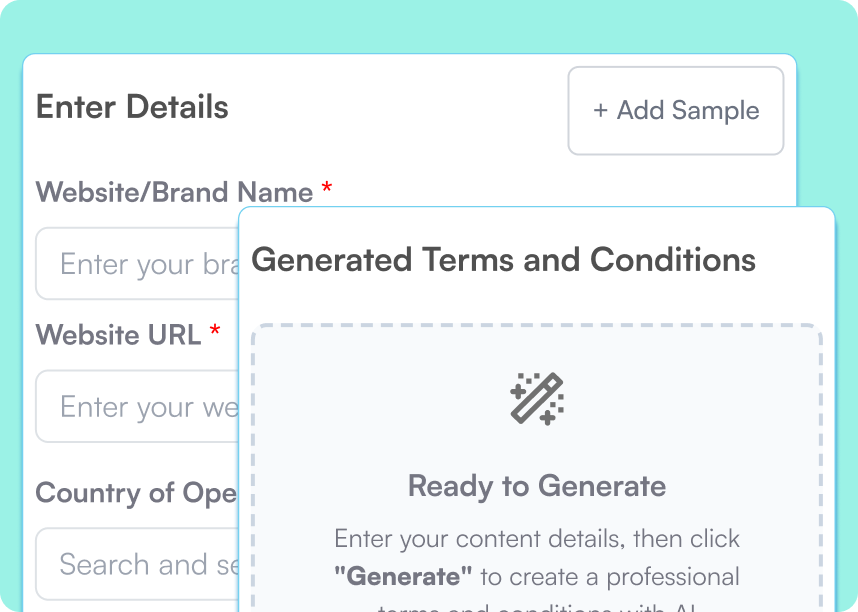858x612 pixels.
Task: Click the magic wand icon
Action: tap(537, 399)
